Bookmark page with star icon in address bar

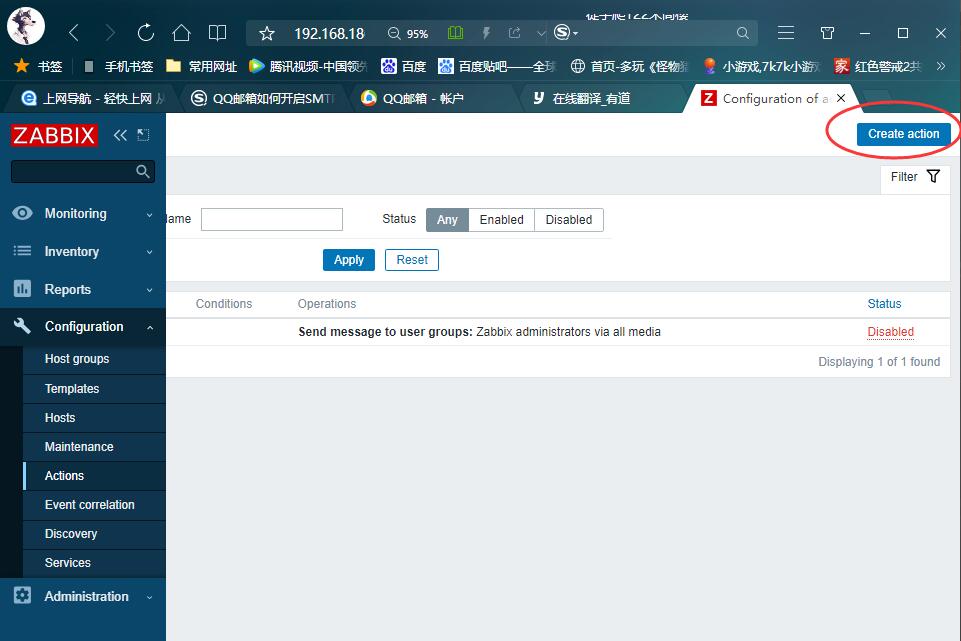point(267,33)
